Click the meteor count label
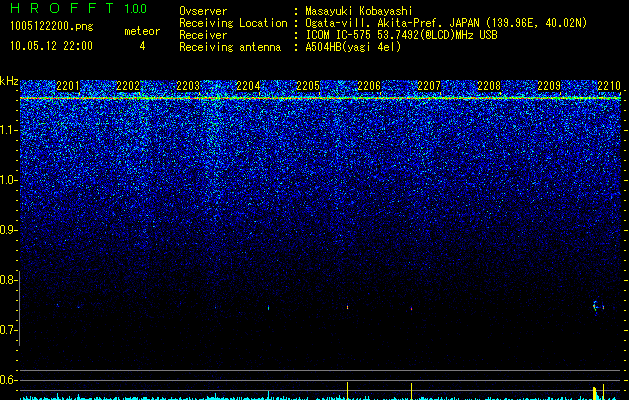 (x=142, y=31)
